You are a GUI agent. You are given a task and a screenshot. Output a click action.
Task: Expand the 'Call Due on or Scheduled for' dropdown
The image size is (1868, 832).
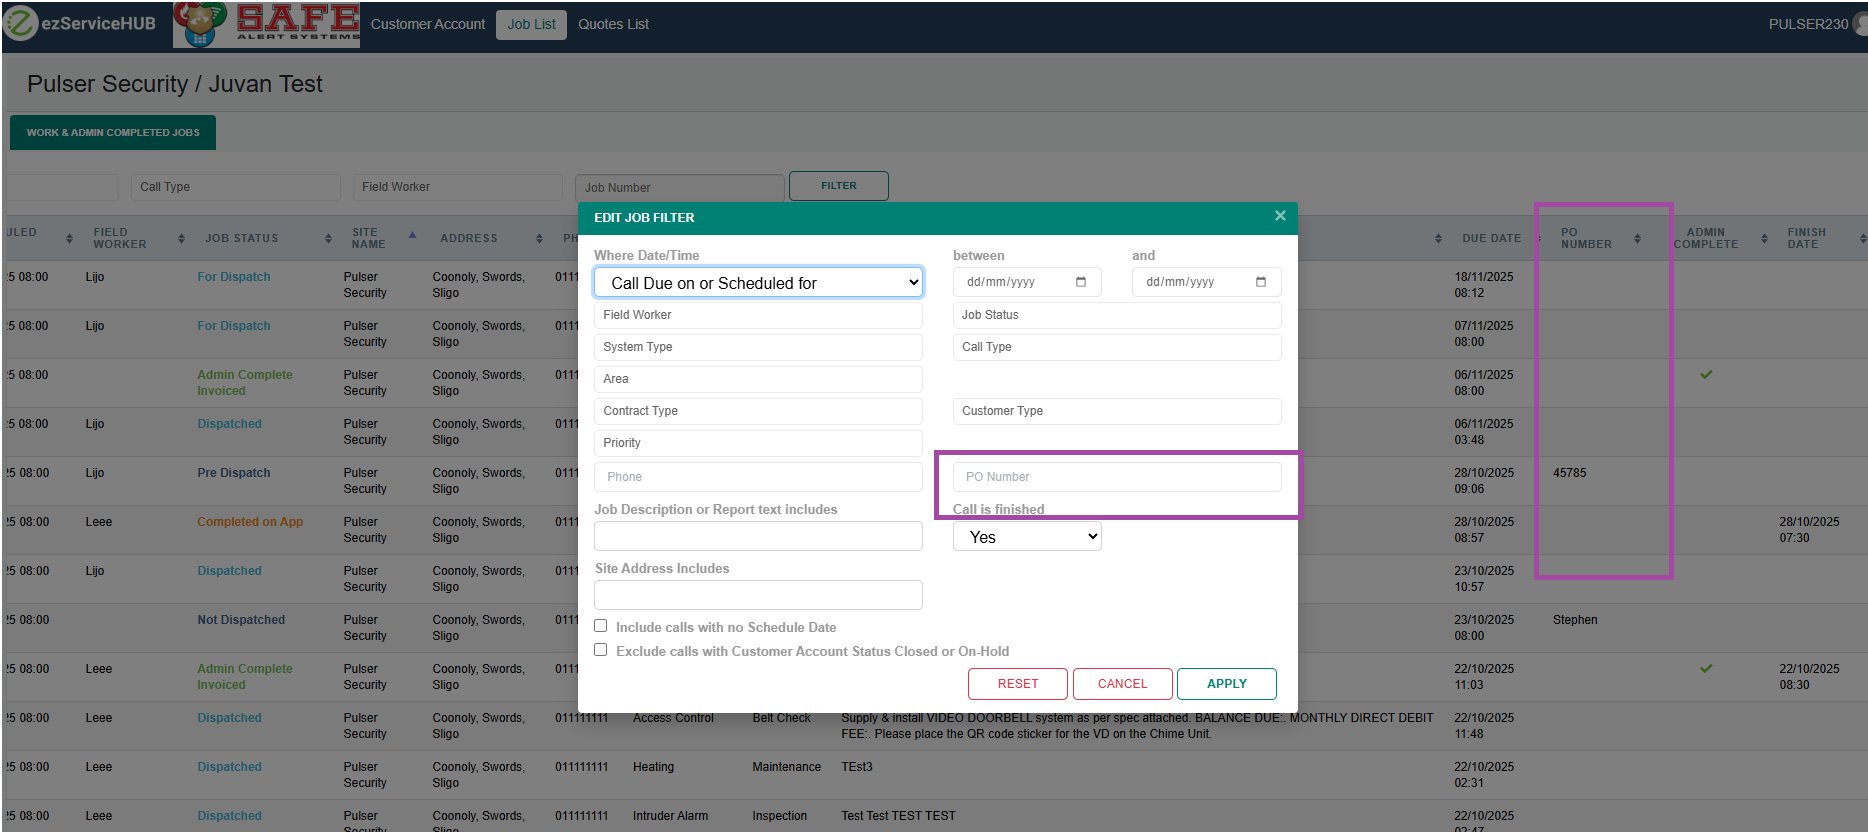pyautogui.click(x=758, y=283)
